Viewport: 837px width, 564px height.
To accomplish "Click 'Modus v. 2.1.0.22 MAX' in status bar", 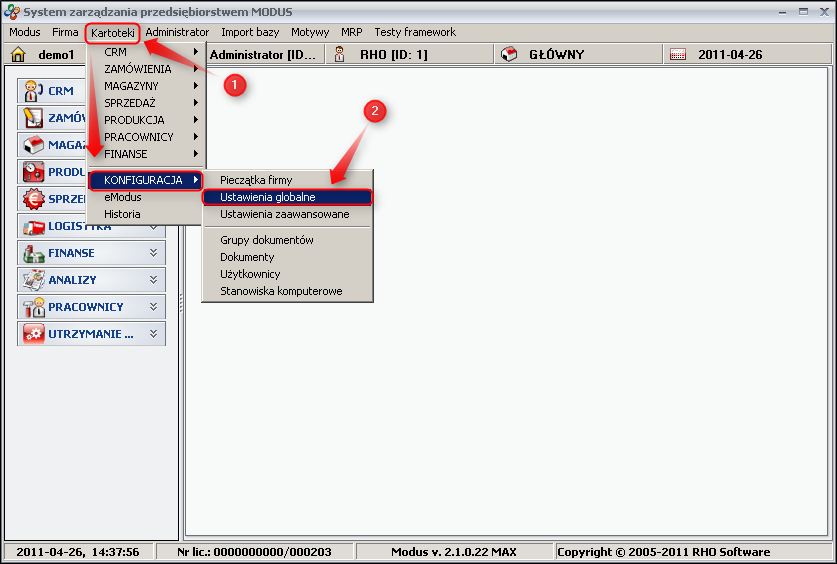I will (454, 552).
